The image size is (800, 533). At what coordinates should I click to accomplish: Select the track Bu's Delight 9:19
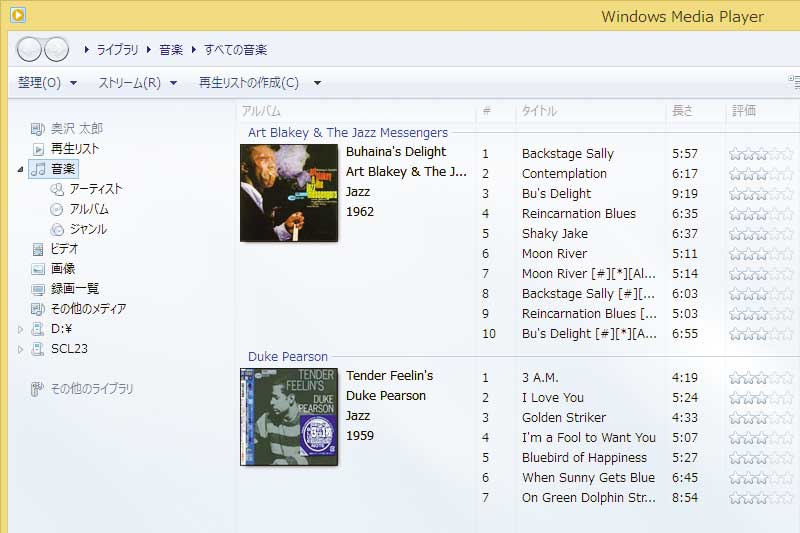[x=556, y=193]
